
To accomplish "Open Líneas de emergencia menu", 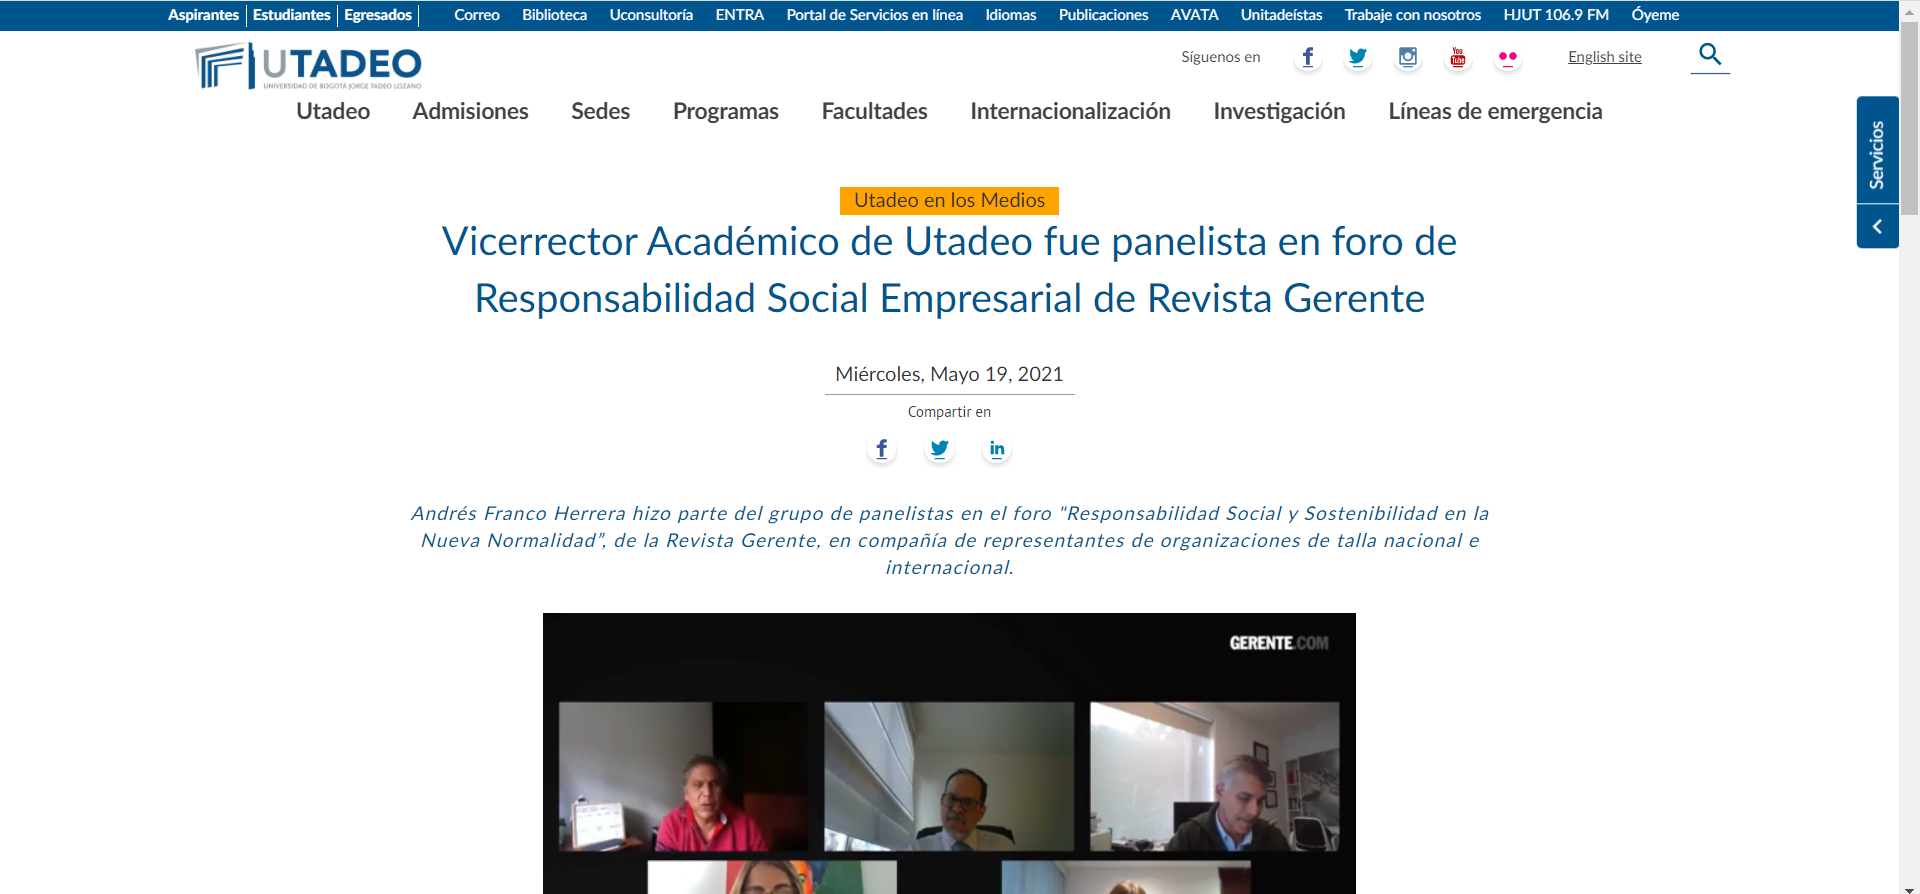I will [1496, 111].
